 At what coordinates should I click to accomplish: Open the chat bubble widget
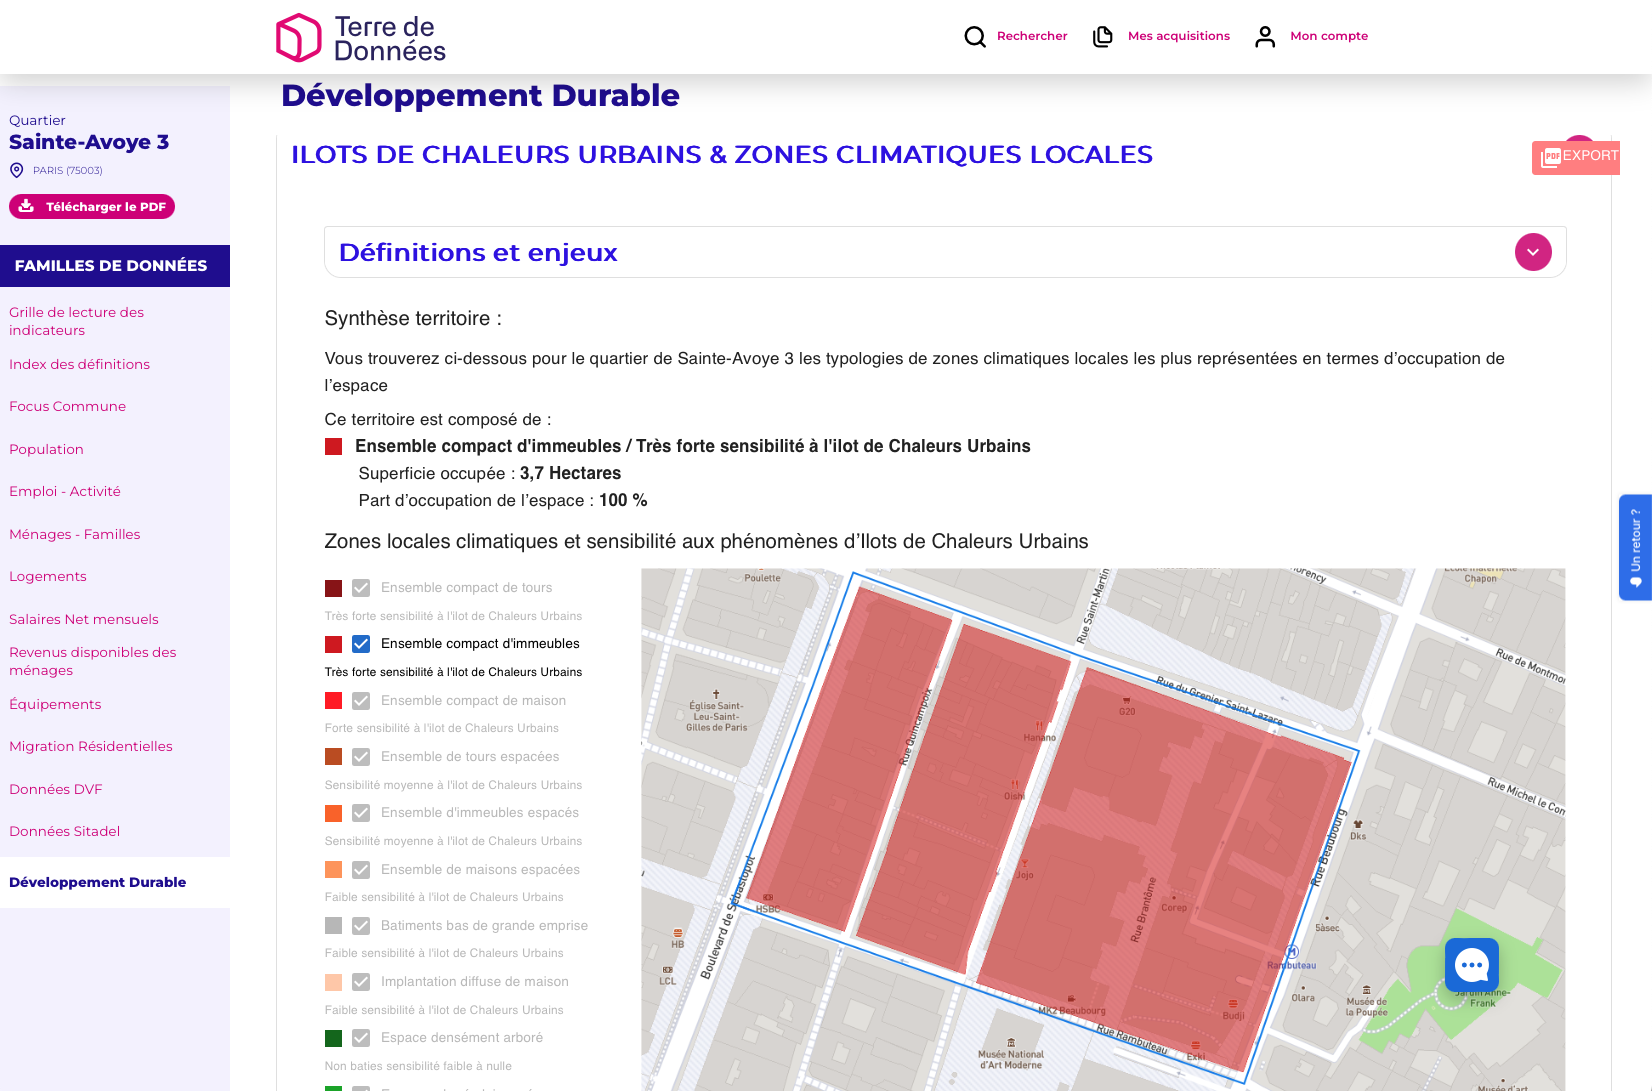(x=1471, y=965)
